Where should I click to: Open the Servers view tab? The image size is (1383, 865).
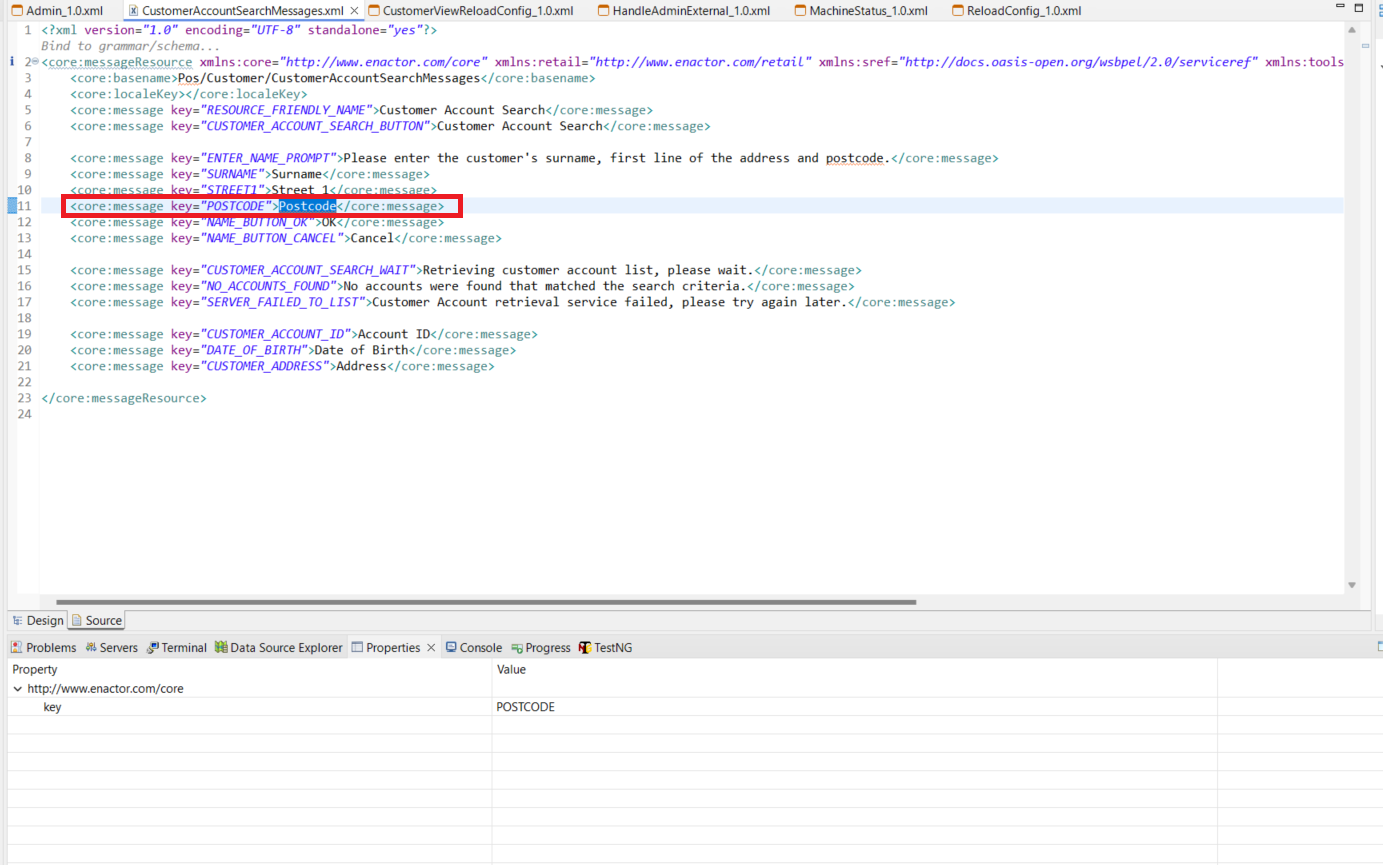pyautogui.click(x=111, y=648)
